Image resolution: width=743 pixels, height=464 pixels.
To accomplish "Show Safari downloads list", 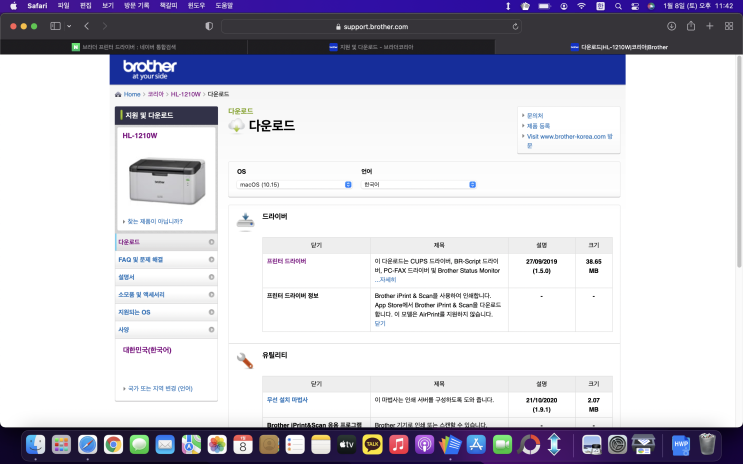I will pos(671,26).
